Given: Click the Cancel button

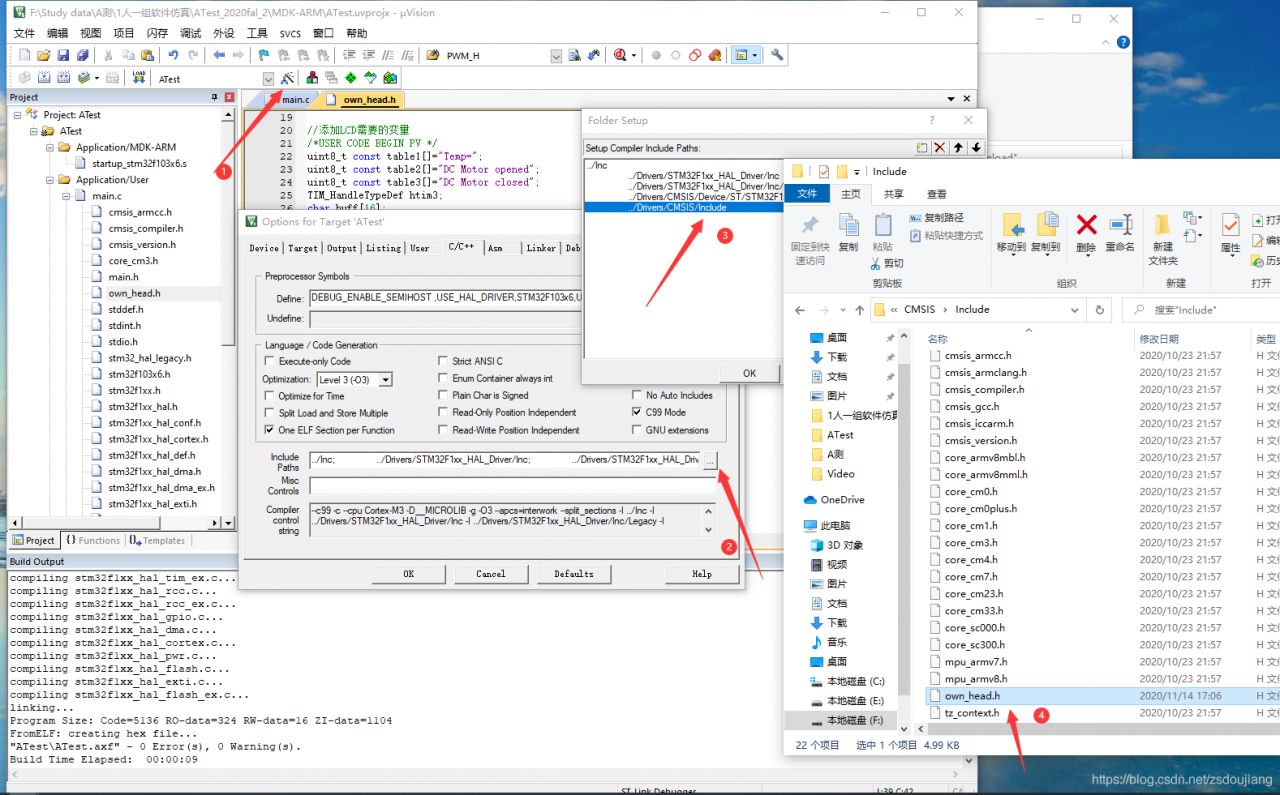Looking at the screenshot, I should tap(490, 574).
